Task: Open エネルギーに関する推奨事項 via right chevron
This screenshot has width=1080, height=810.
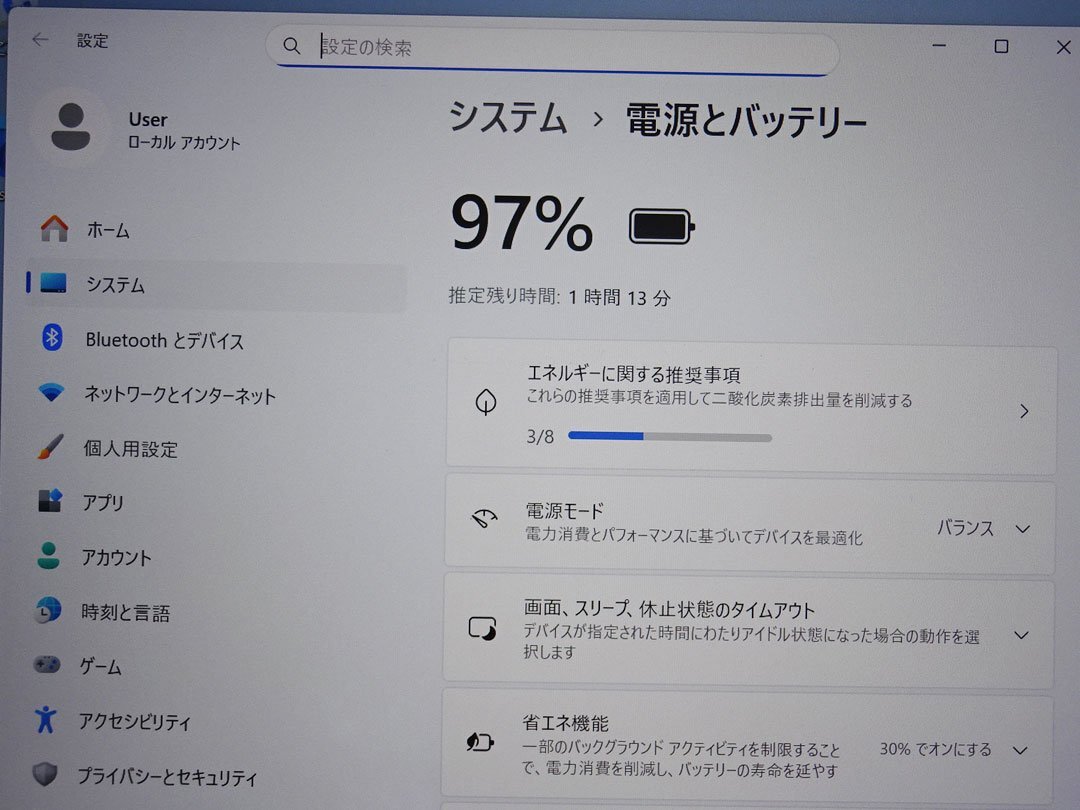Action: point(1024,411)
